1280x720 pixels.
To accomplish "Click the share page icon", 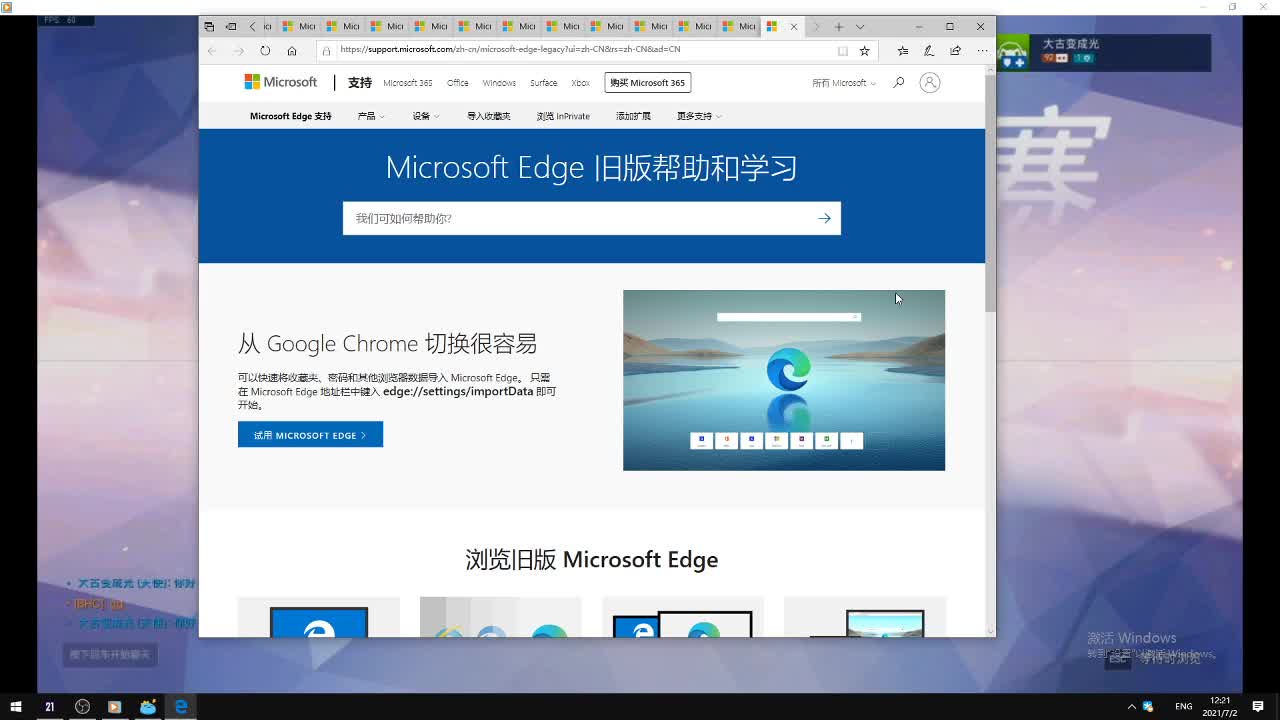I will [x=956, y=50].
